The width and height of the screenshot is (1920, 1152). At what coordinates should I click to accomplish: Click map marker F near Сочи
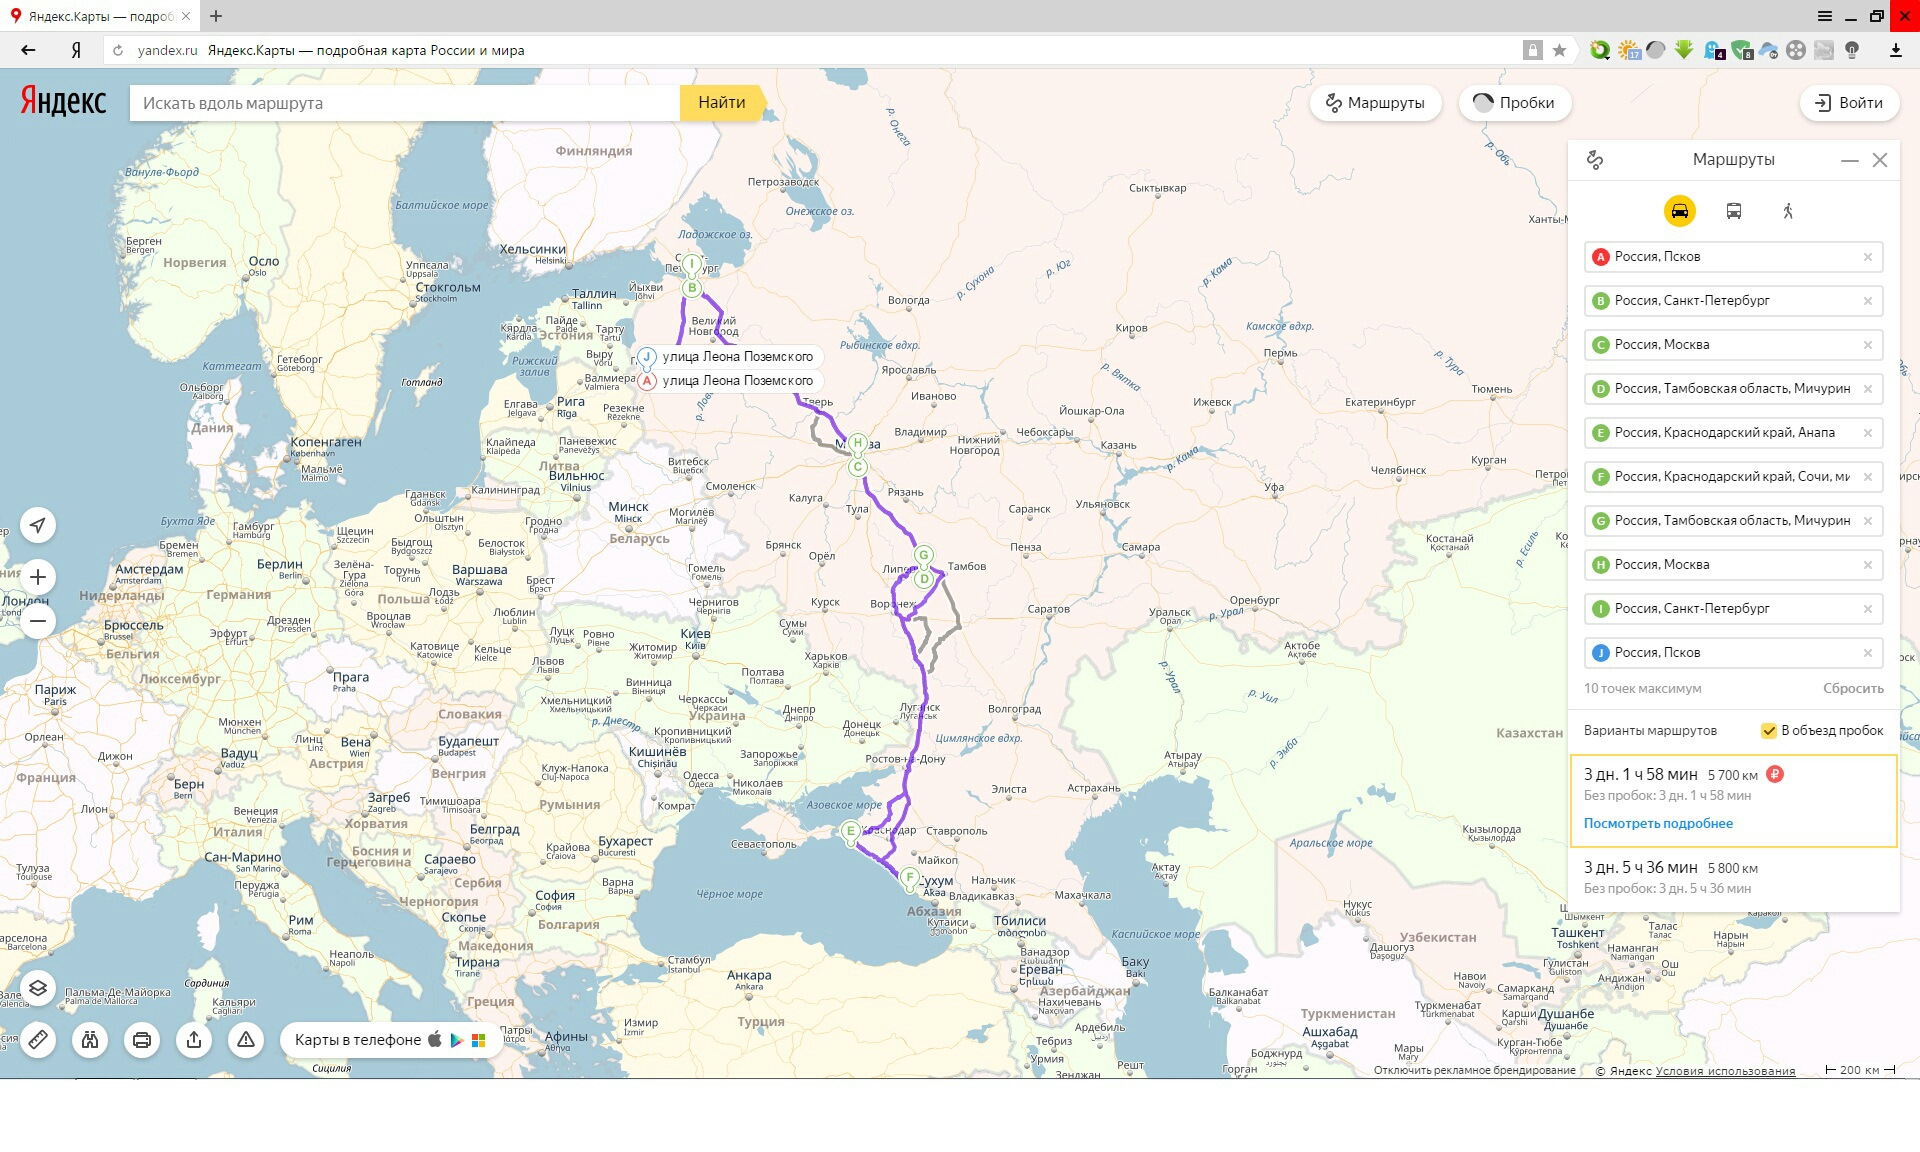(909, 877)
